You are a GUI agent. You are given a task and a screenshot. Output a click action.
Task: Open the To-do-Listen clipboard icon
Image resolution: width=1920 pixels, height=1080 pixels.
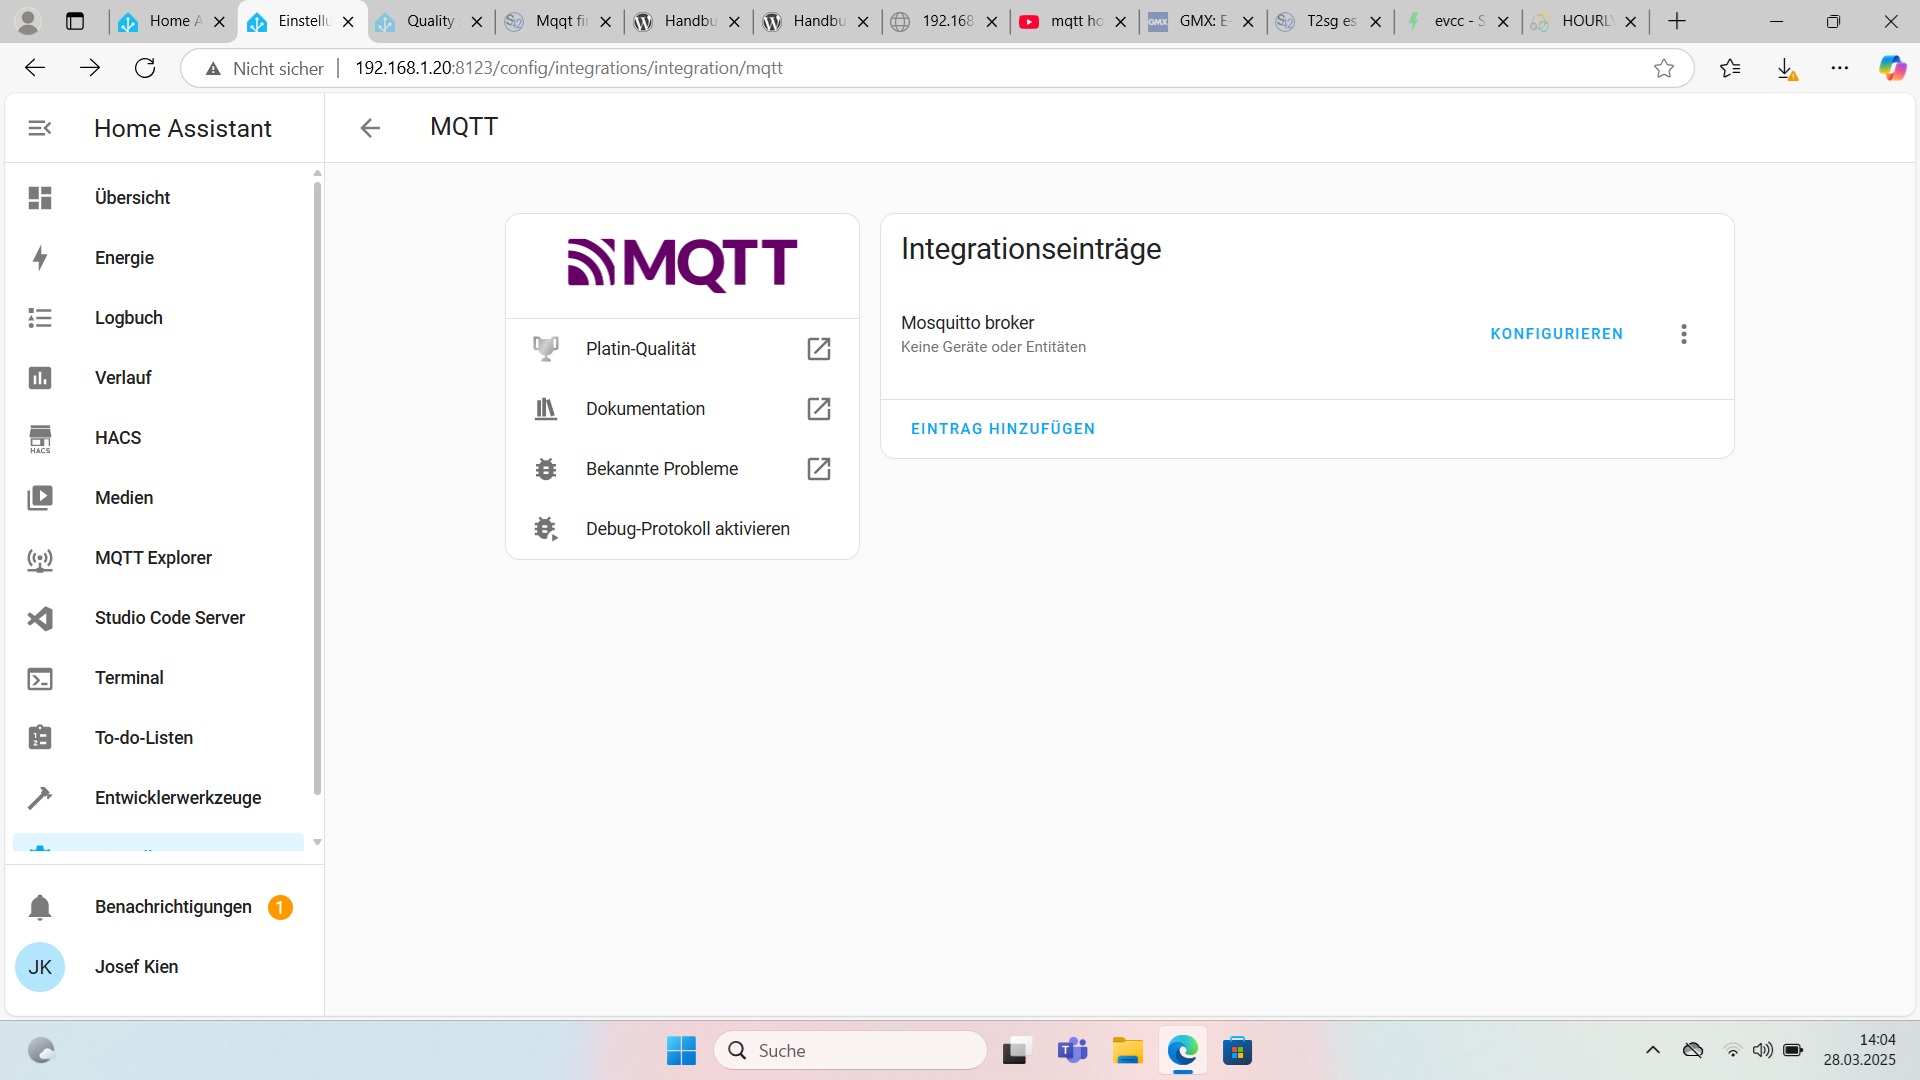pyautogui.click(x=40, y=738)
